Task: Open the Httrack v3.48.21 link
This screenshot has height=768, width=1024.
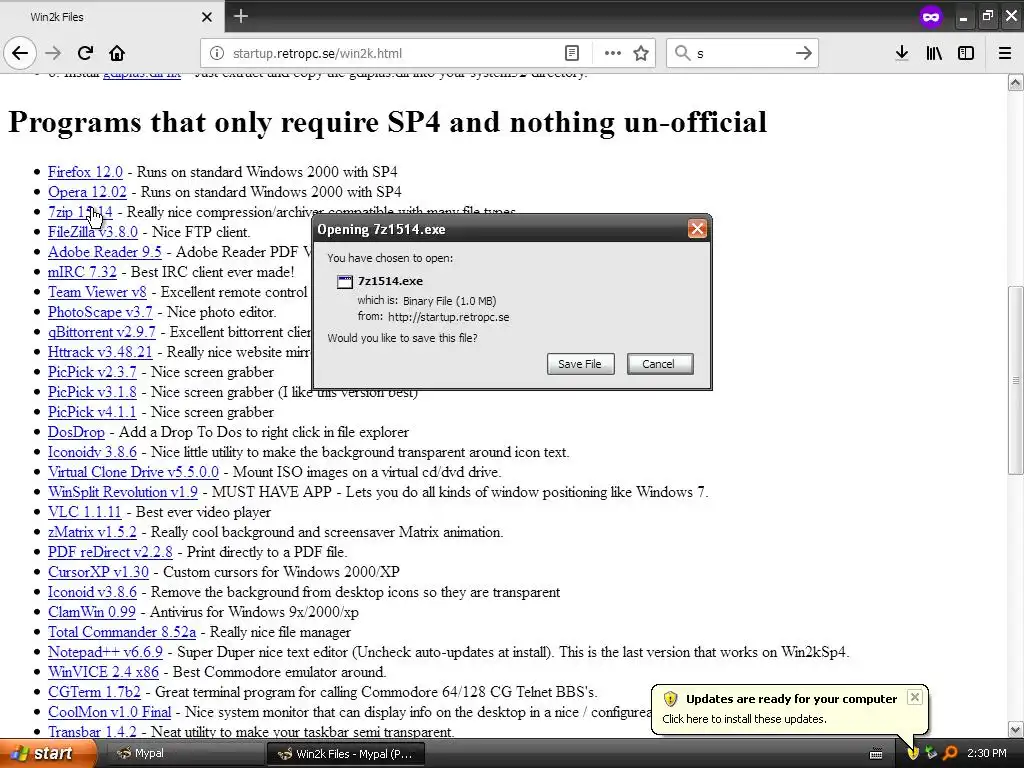Action: click(100, 352)
